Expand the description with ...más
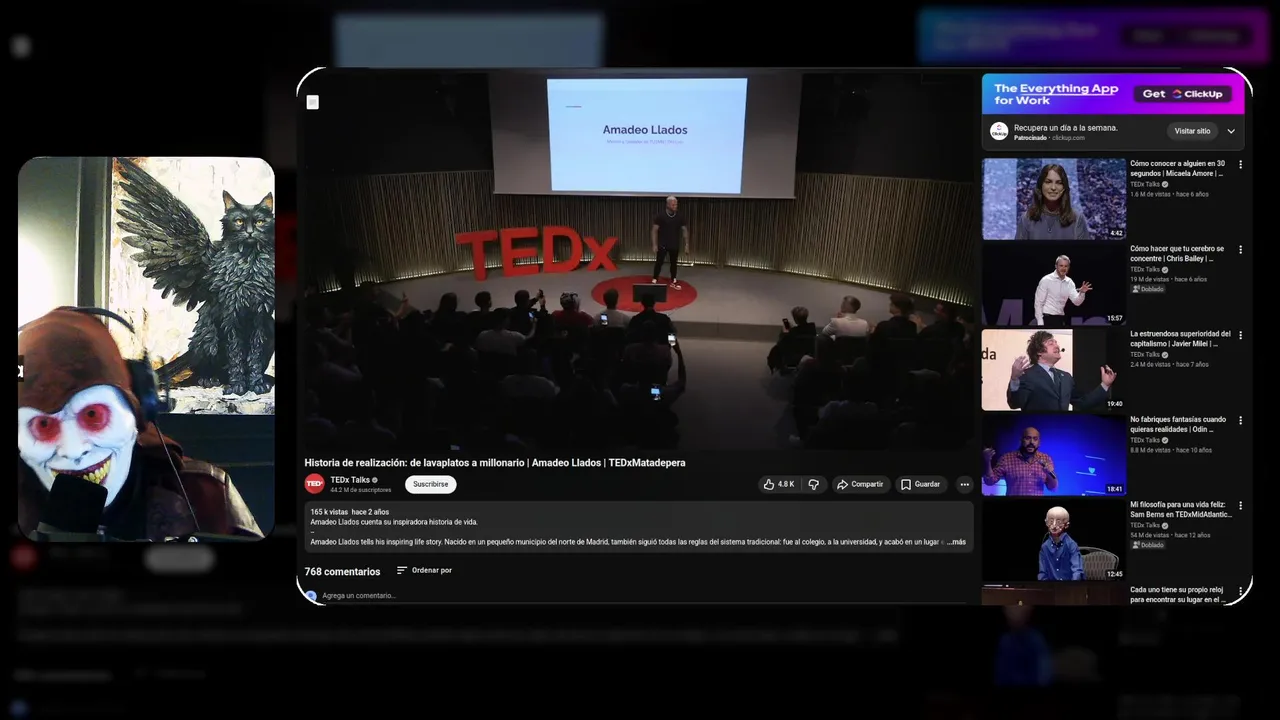Screen dimensions: 1280x720 [x=957, y=542]
